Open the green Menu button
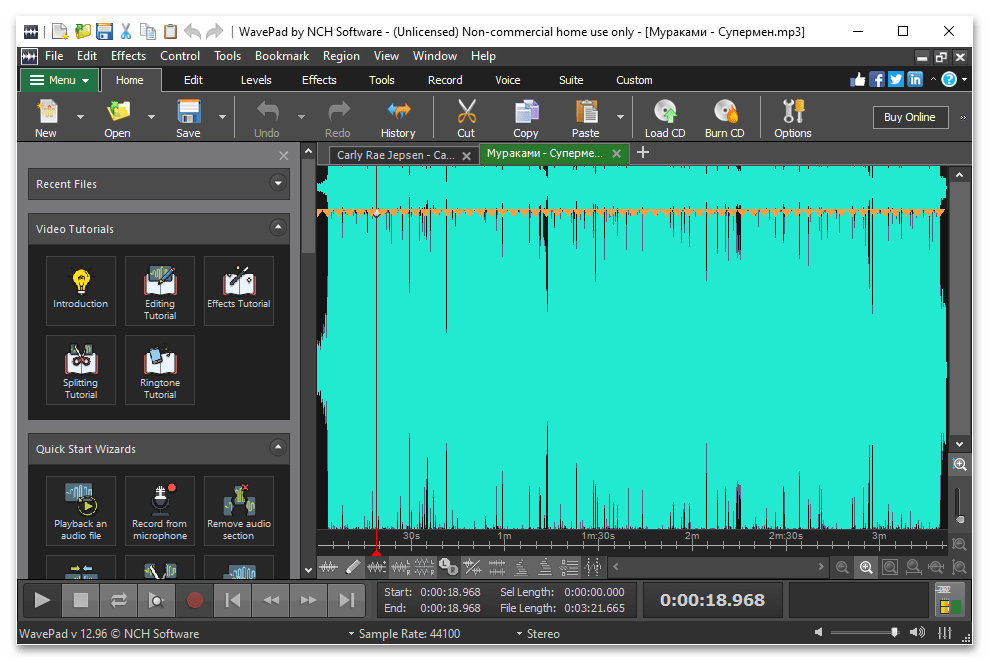 [60, 80]
